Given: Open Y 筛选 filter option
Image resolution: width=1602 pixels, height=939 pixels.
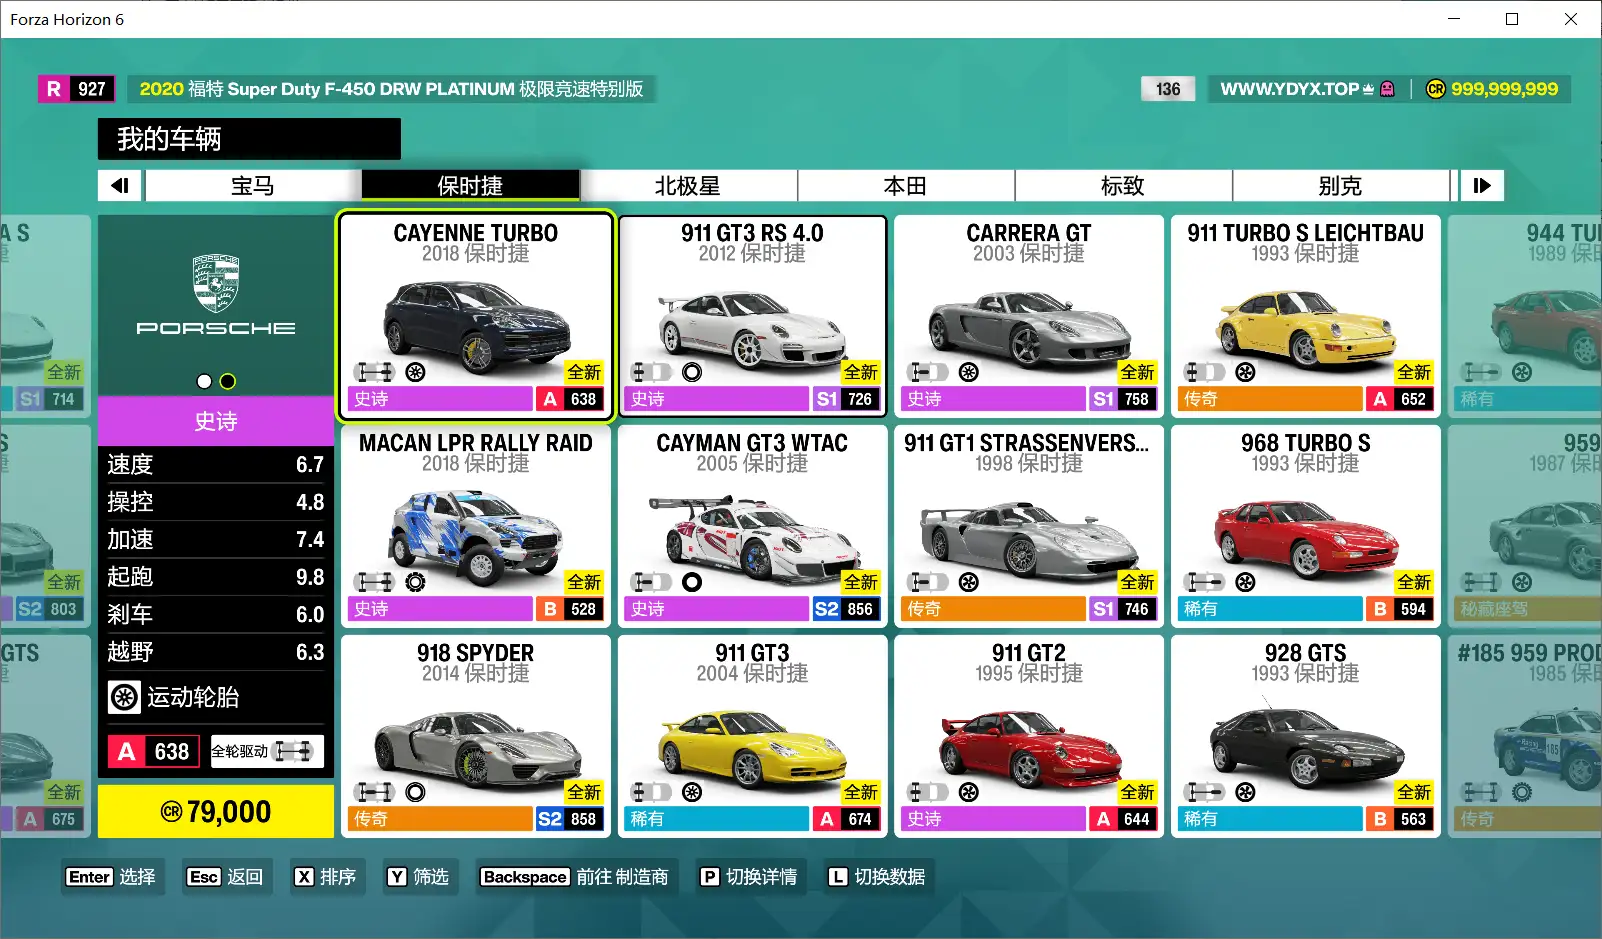Looking at the screenshot, I should [419, 877].
